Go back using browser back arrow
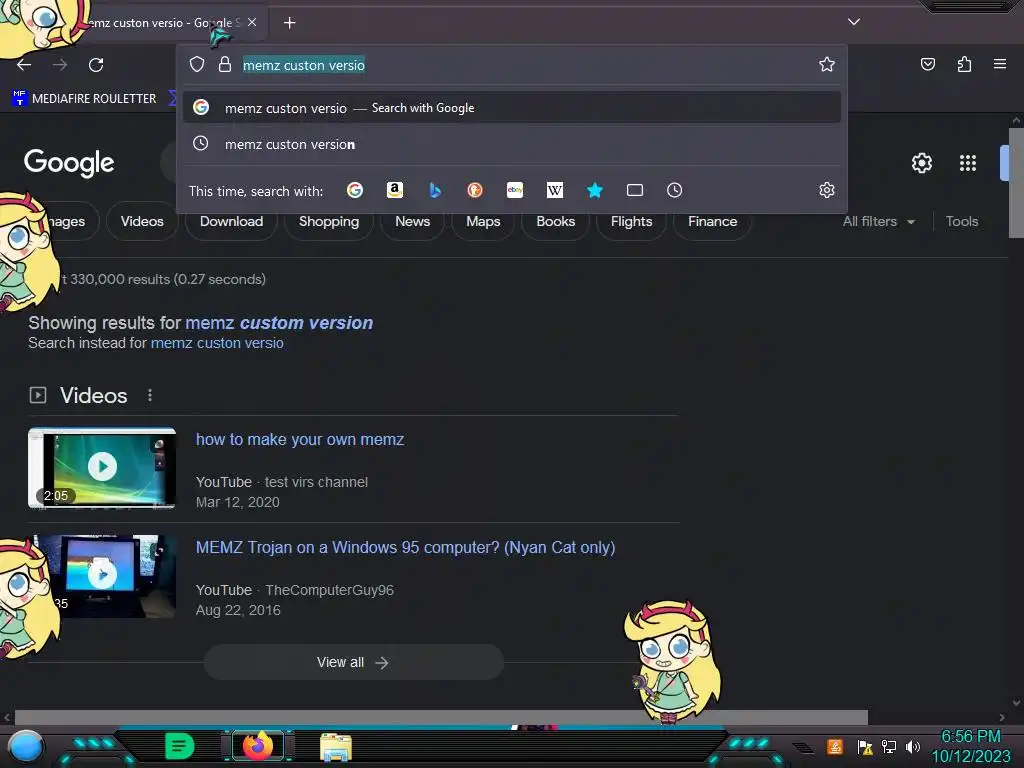This screenshot has height=768, width=1024. 24,65
